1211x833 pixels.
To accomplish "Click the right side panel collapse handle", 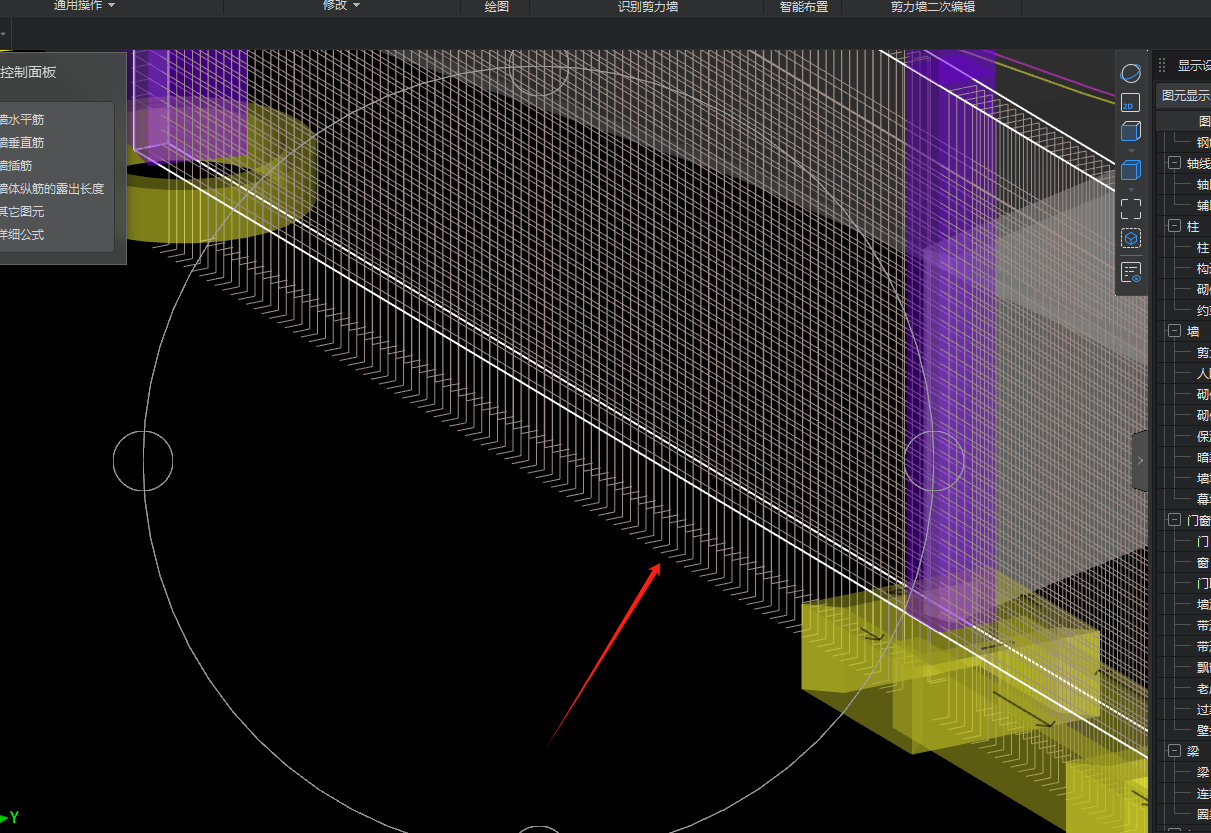I will (x=1140, y=461).
